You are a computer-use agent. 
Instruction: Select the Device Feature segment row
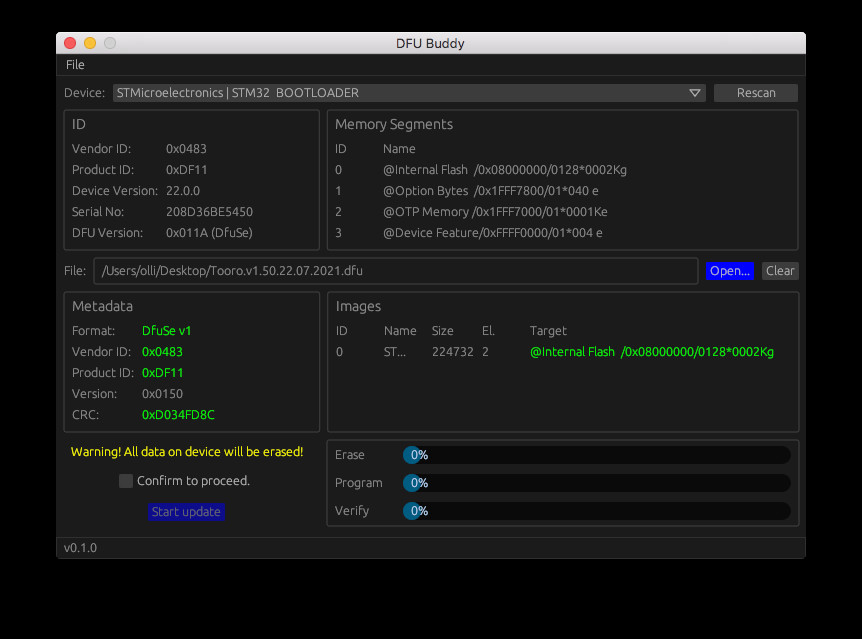coord(492,233)
